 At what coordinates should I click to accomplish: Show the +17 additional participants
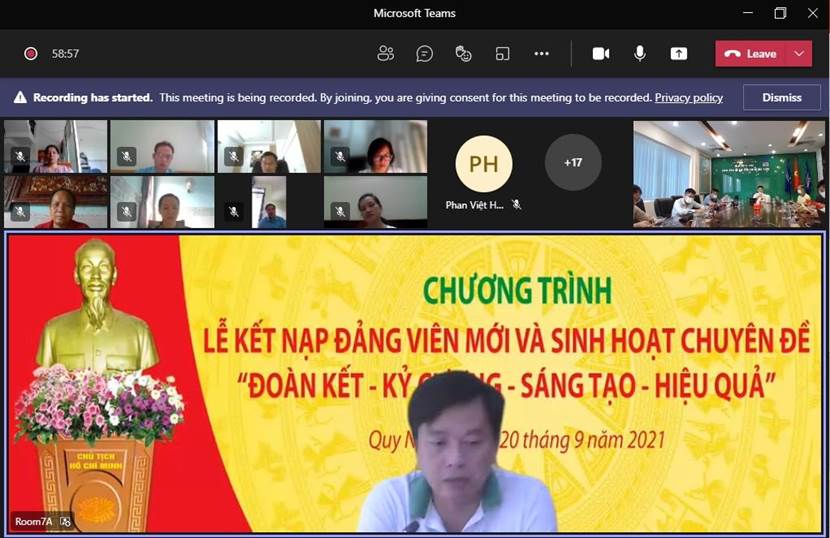(573, 162)
